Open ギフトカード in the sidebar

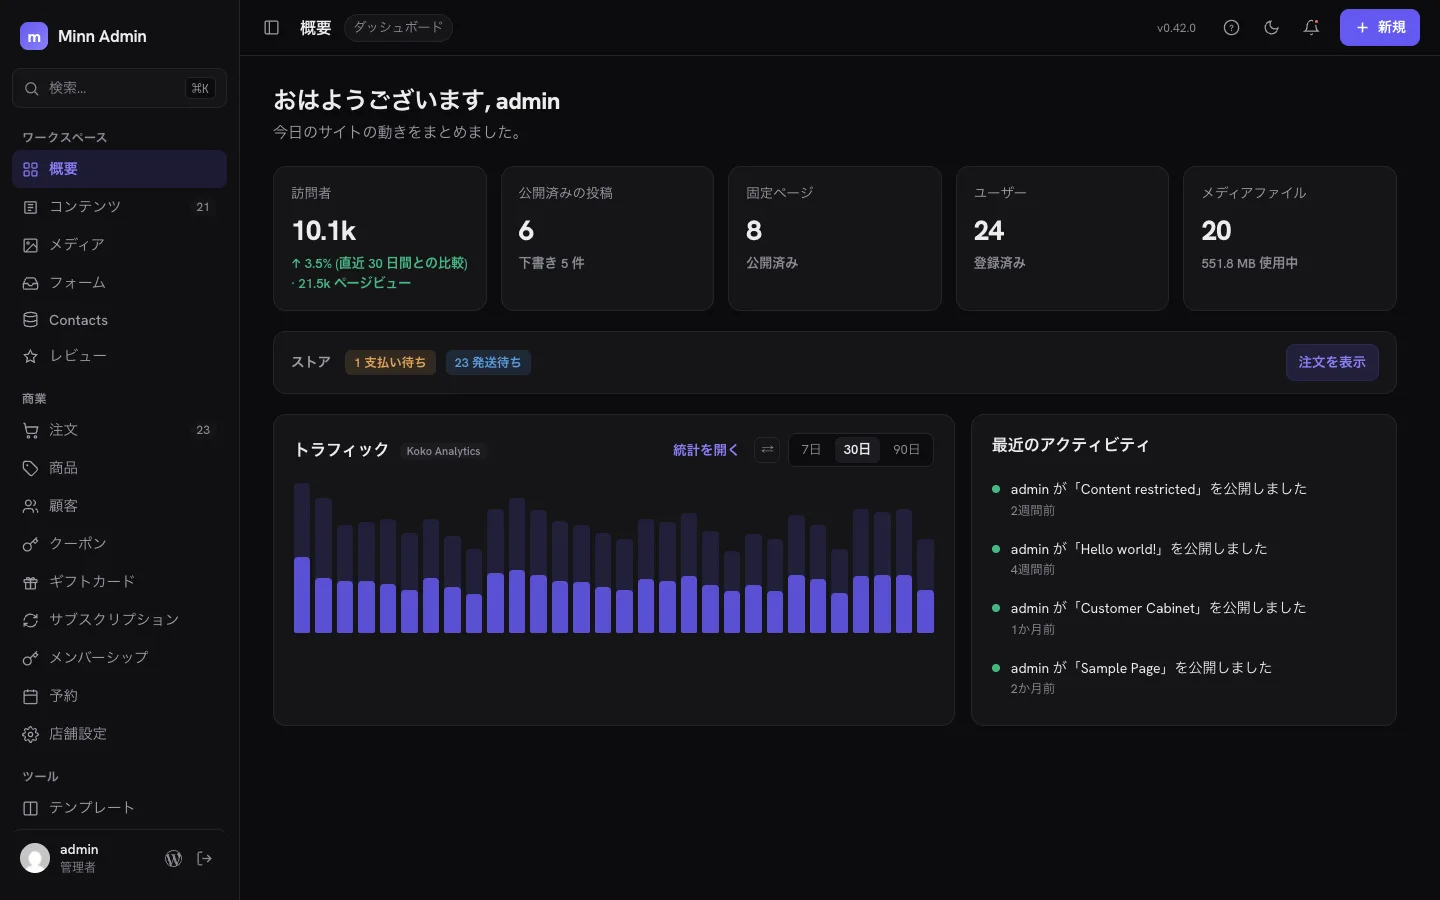(119, 582)
